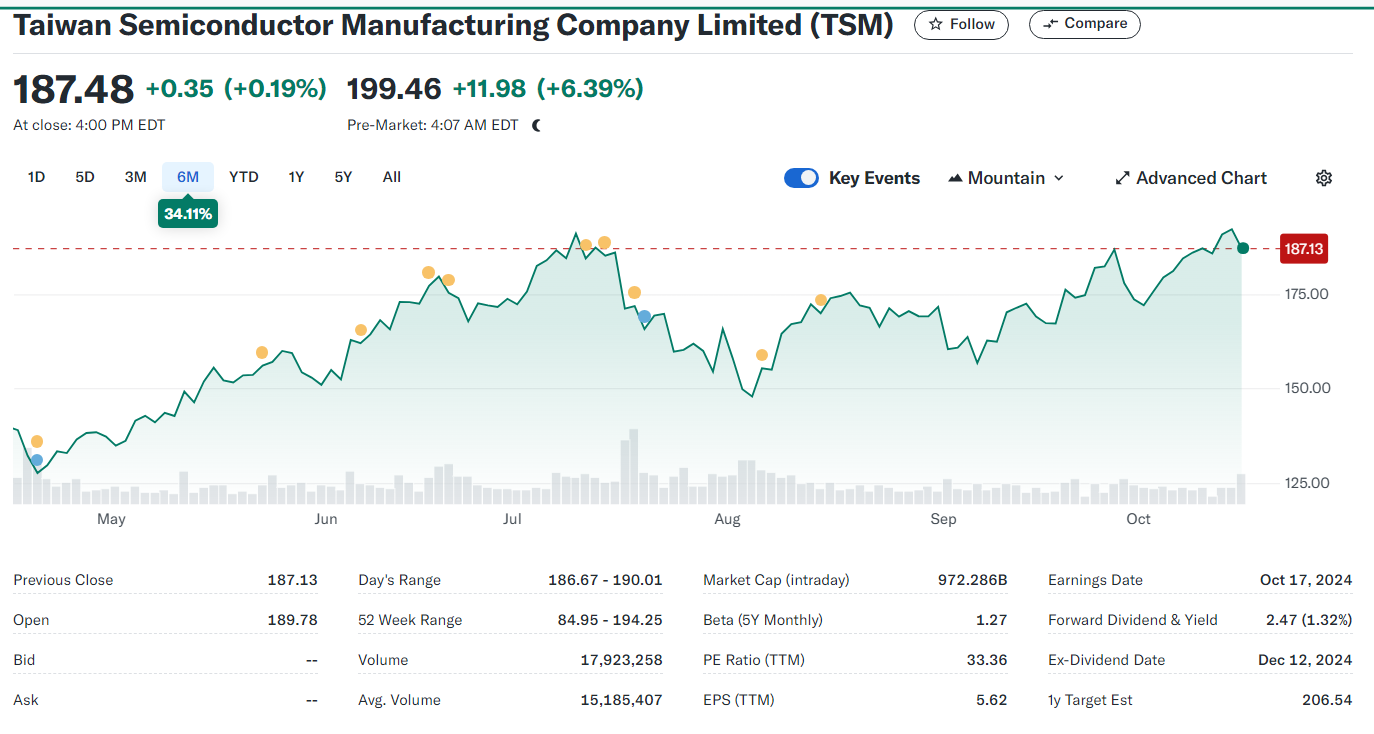The image size is (1374, 734).
Task: Open the Compare stocks button
Action: click(1084, 24)
